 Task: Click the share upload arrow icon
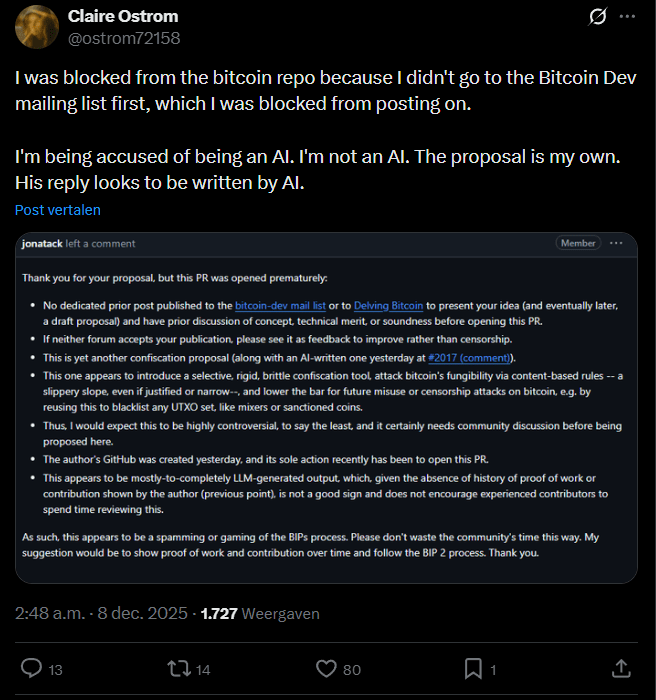[x=620, y=668]
